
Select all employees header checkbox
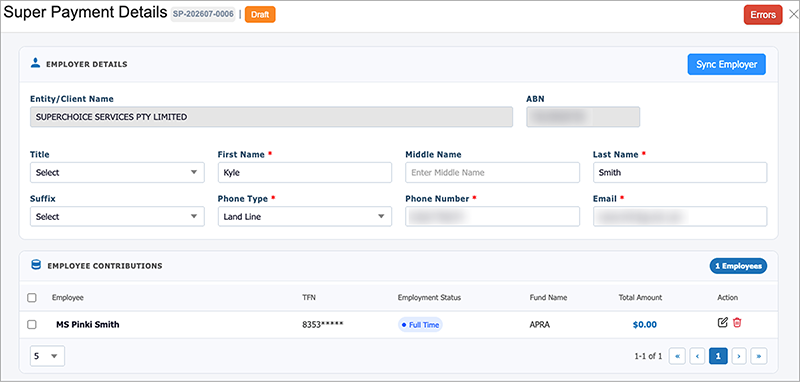(x=32, y=298)
